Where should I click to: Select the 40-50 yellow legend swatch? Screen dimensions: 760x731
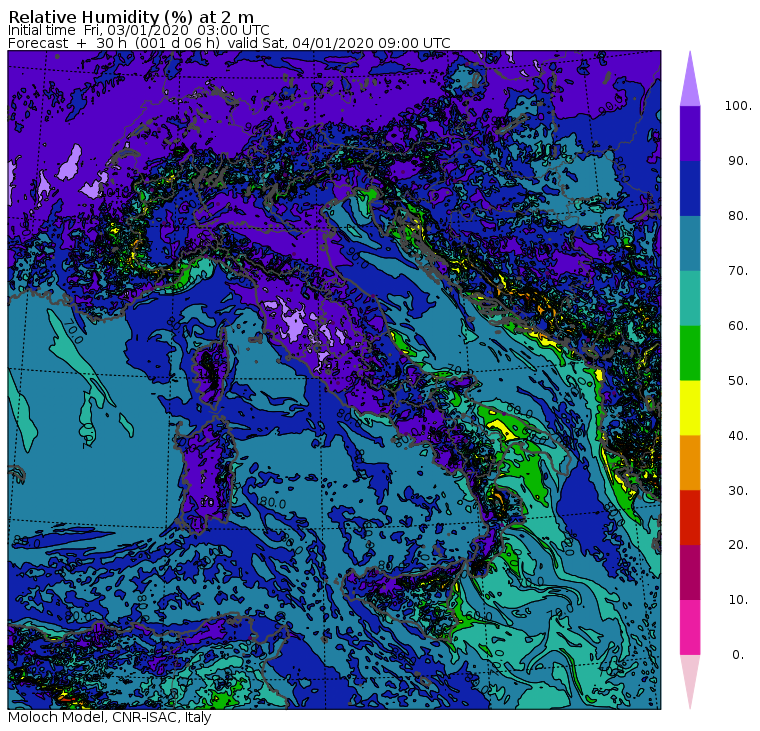690,408
